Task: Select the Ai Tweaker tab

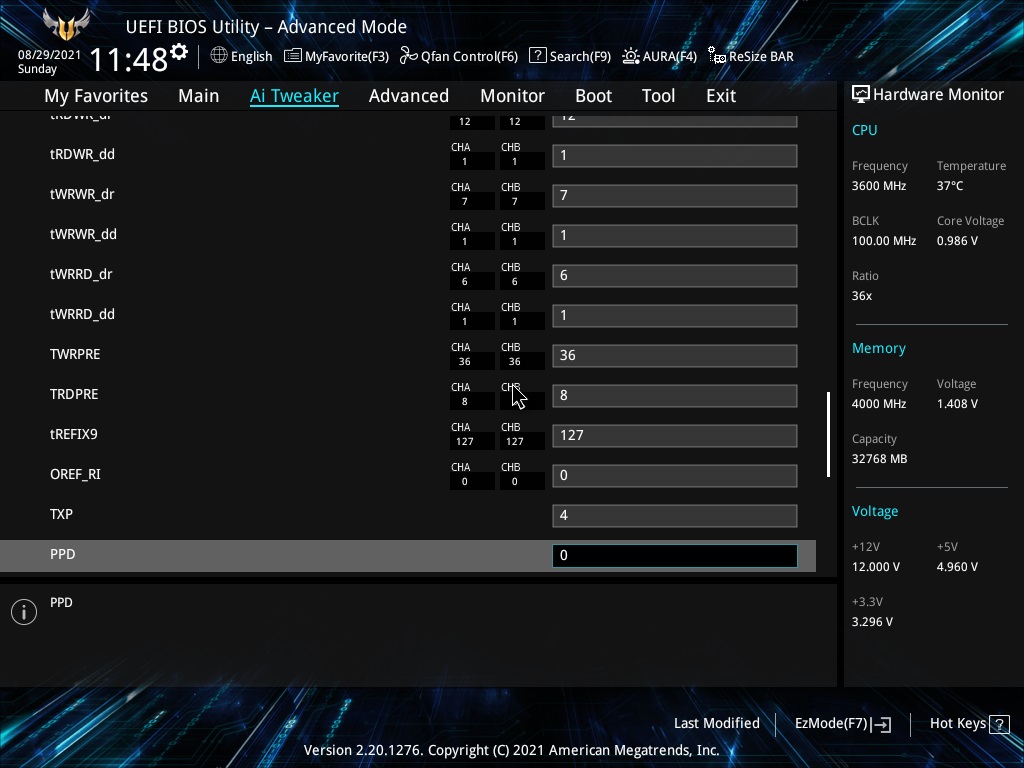Action: (x=294, y=96)
